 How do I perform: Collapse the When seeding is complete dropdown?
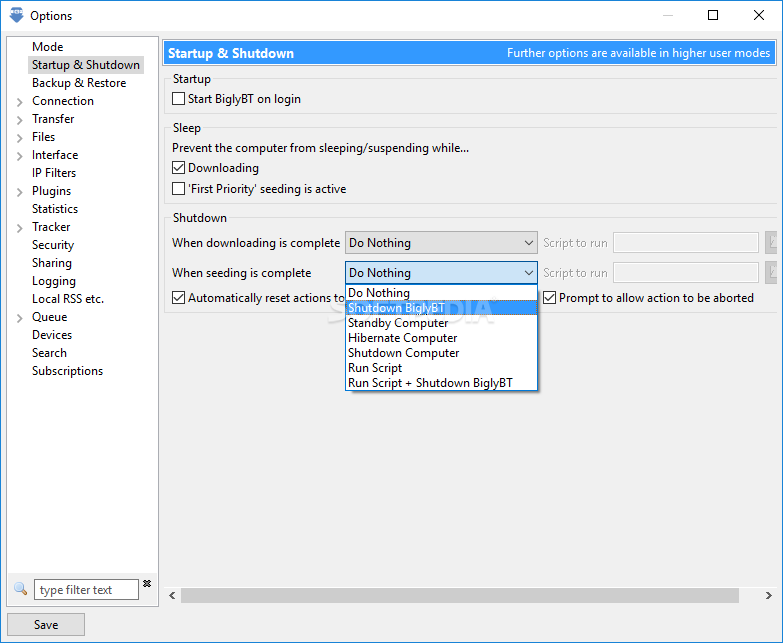click(x=441, y=273)
